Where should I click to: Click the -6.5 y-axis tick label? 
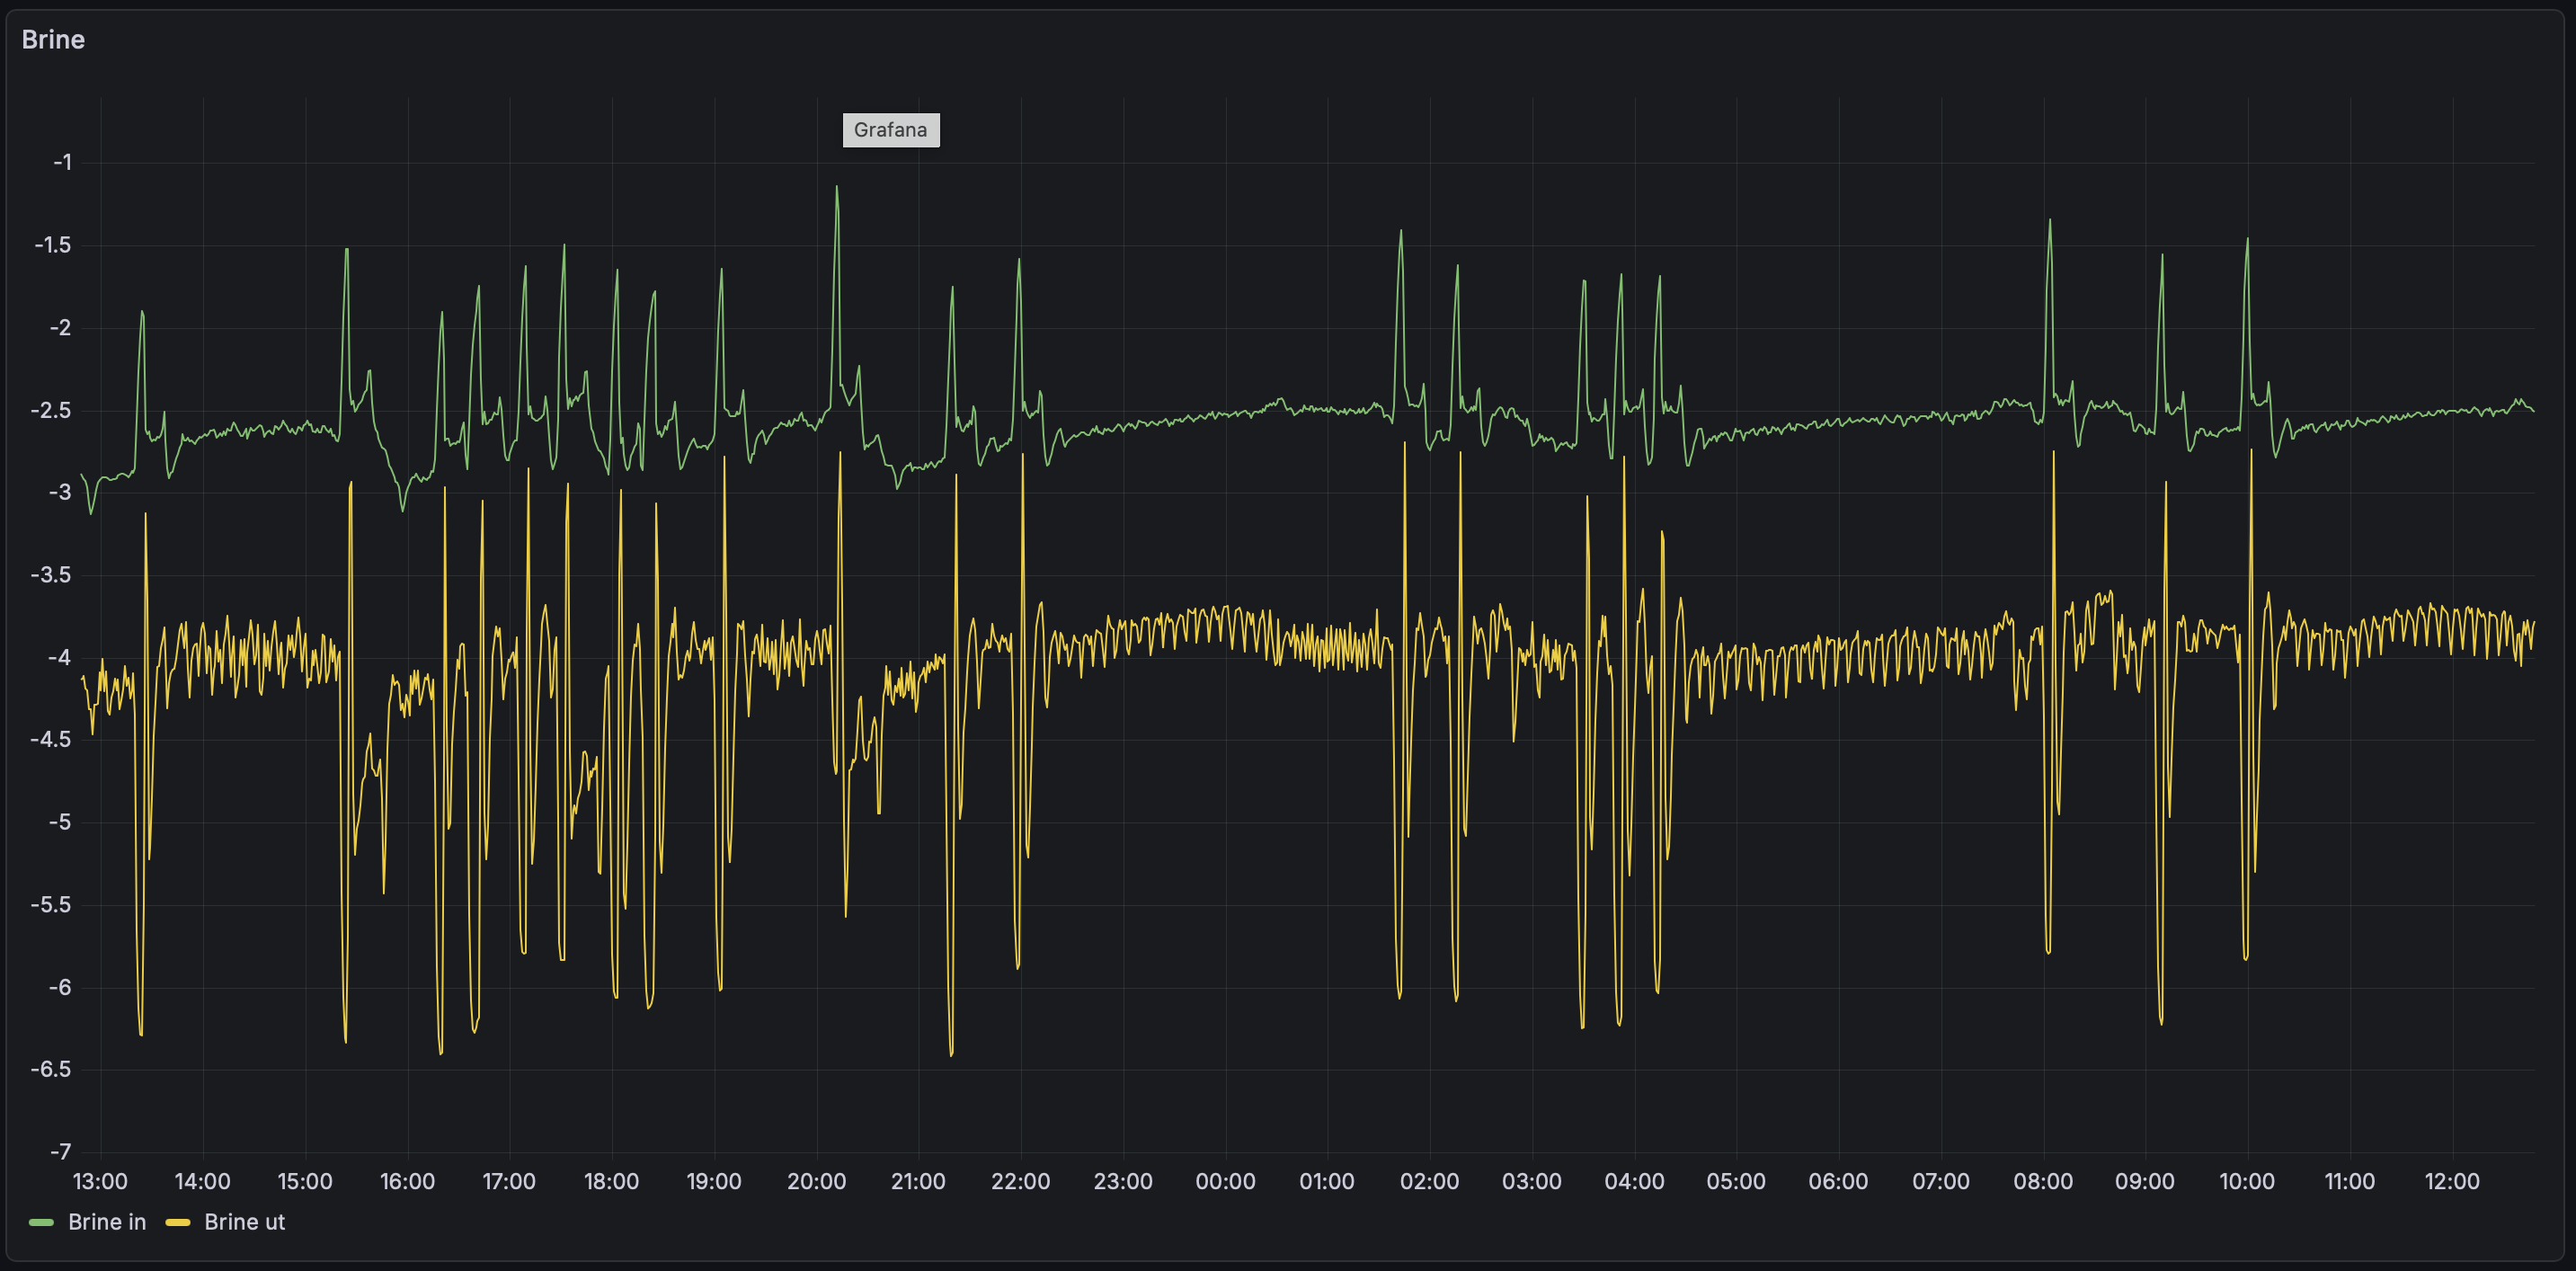pyautogui.click(x=51, y=1069)
